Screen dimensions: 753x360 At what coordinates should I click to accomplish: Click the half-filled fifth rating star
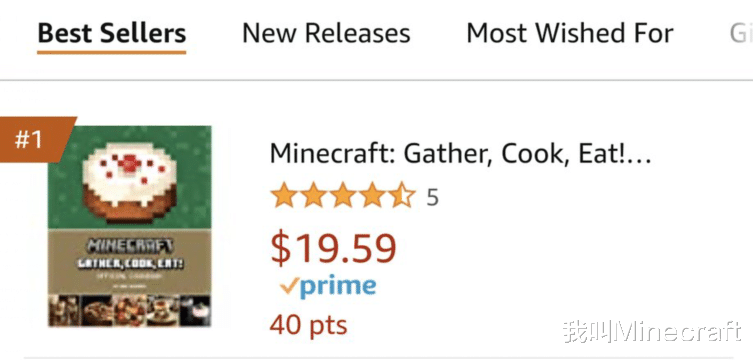pos(401,197)
